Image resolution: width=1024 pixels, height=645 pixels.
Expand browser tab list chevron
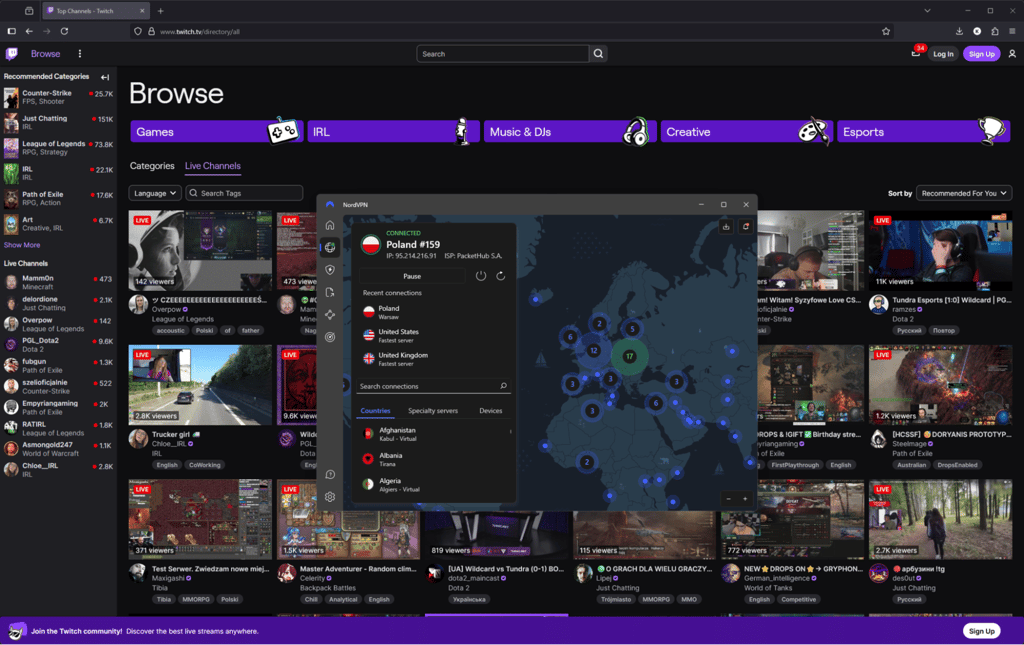click(x=927, y=10)
